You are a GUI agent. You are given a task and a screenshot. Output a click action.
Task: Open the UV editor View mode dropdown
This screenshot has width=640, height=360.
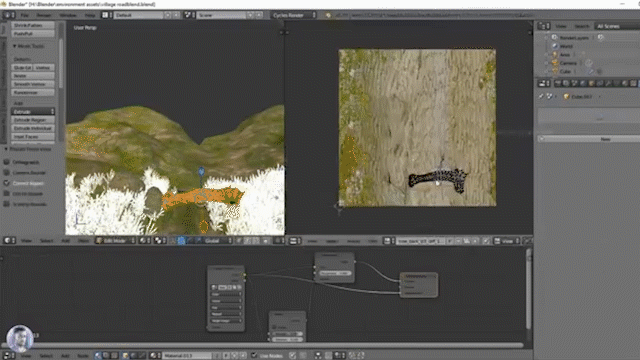point(507,241)
